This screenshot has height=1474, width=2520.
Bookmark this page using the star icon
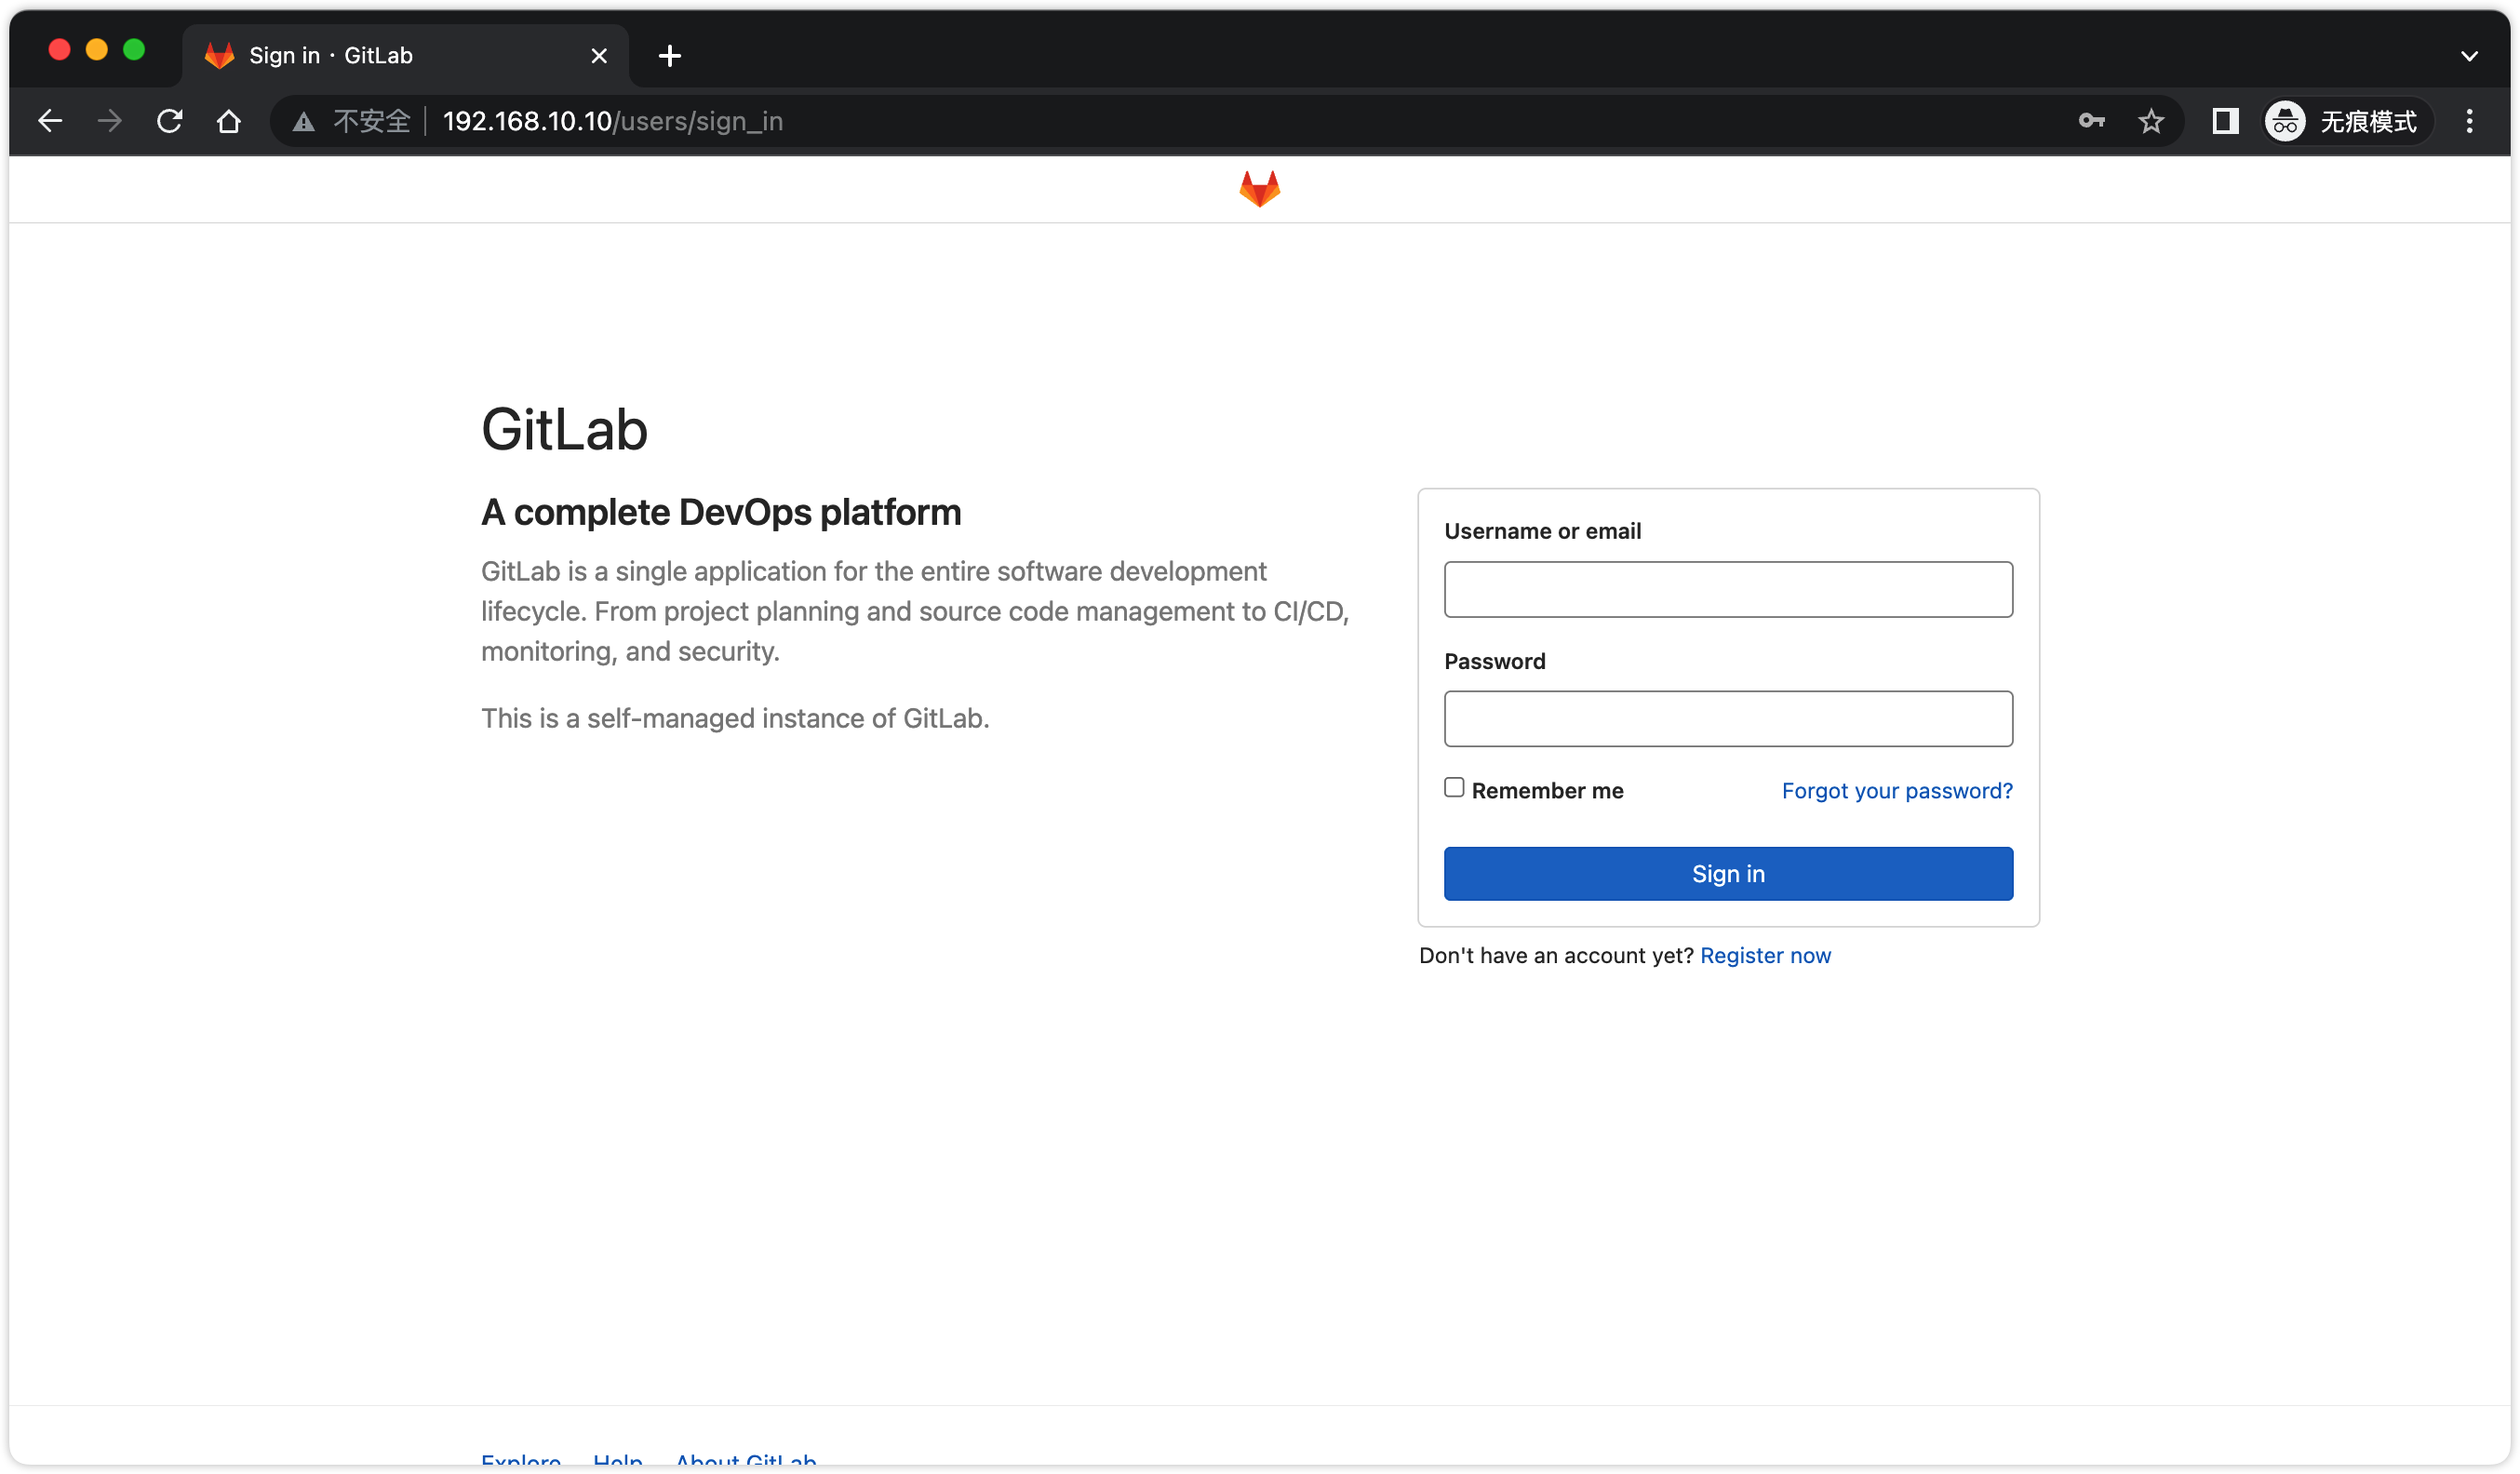click(2151, 121)
